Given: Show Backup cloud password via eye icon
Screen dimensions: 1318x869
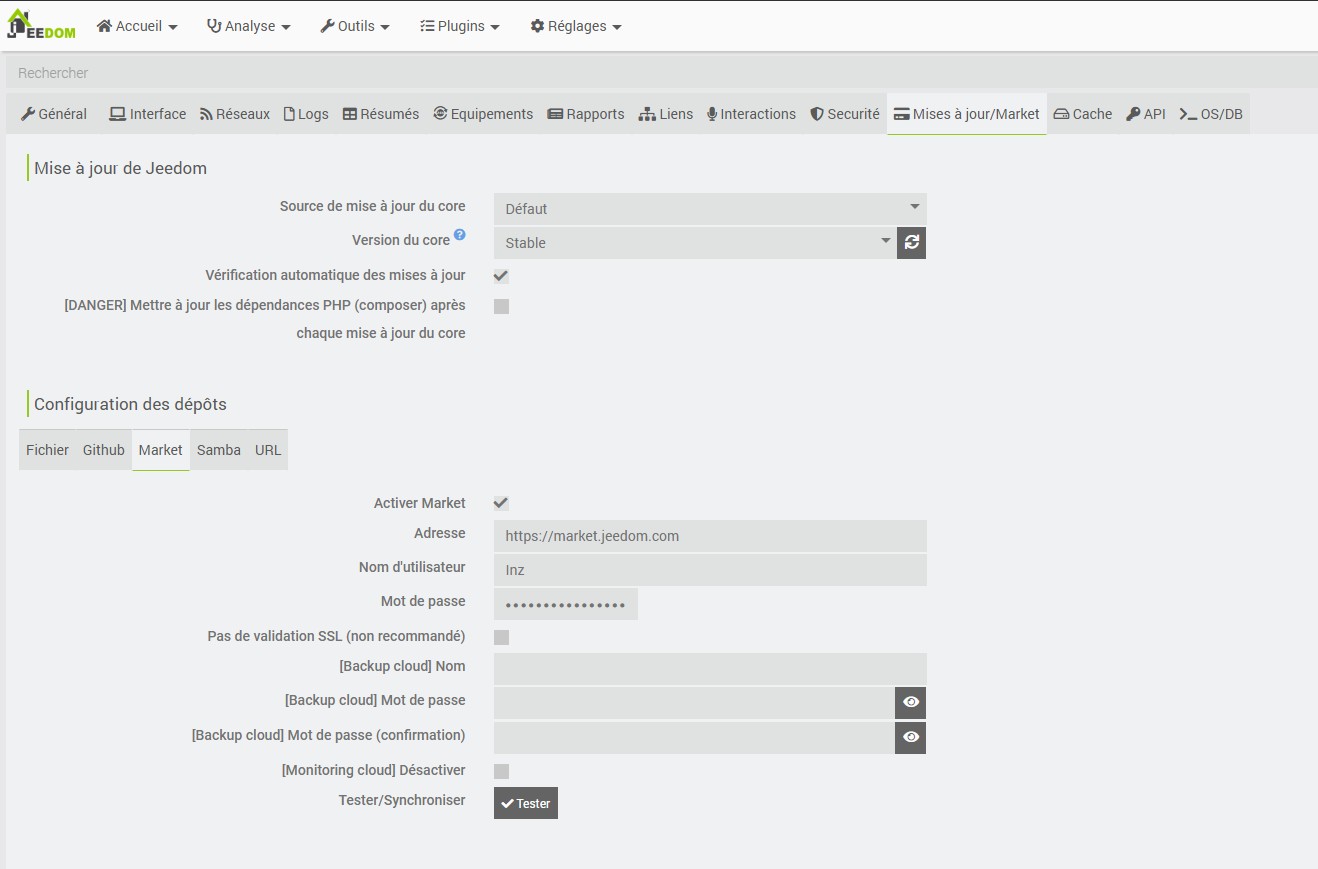Looking at the screenshot, I should click(911, 702).
